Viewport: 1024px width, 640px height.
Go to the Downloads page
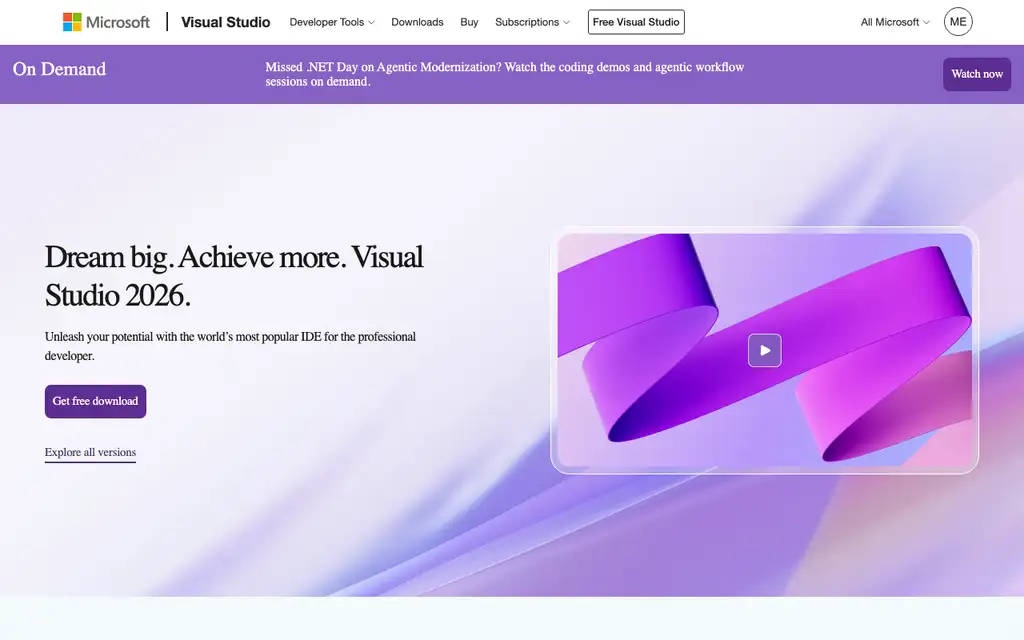[x=417, y=22]
